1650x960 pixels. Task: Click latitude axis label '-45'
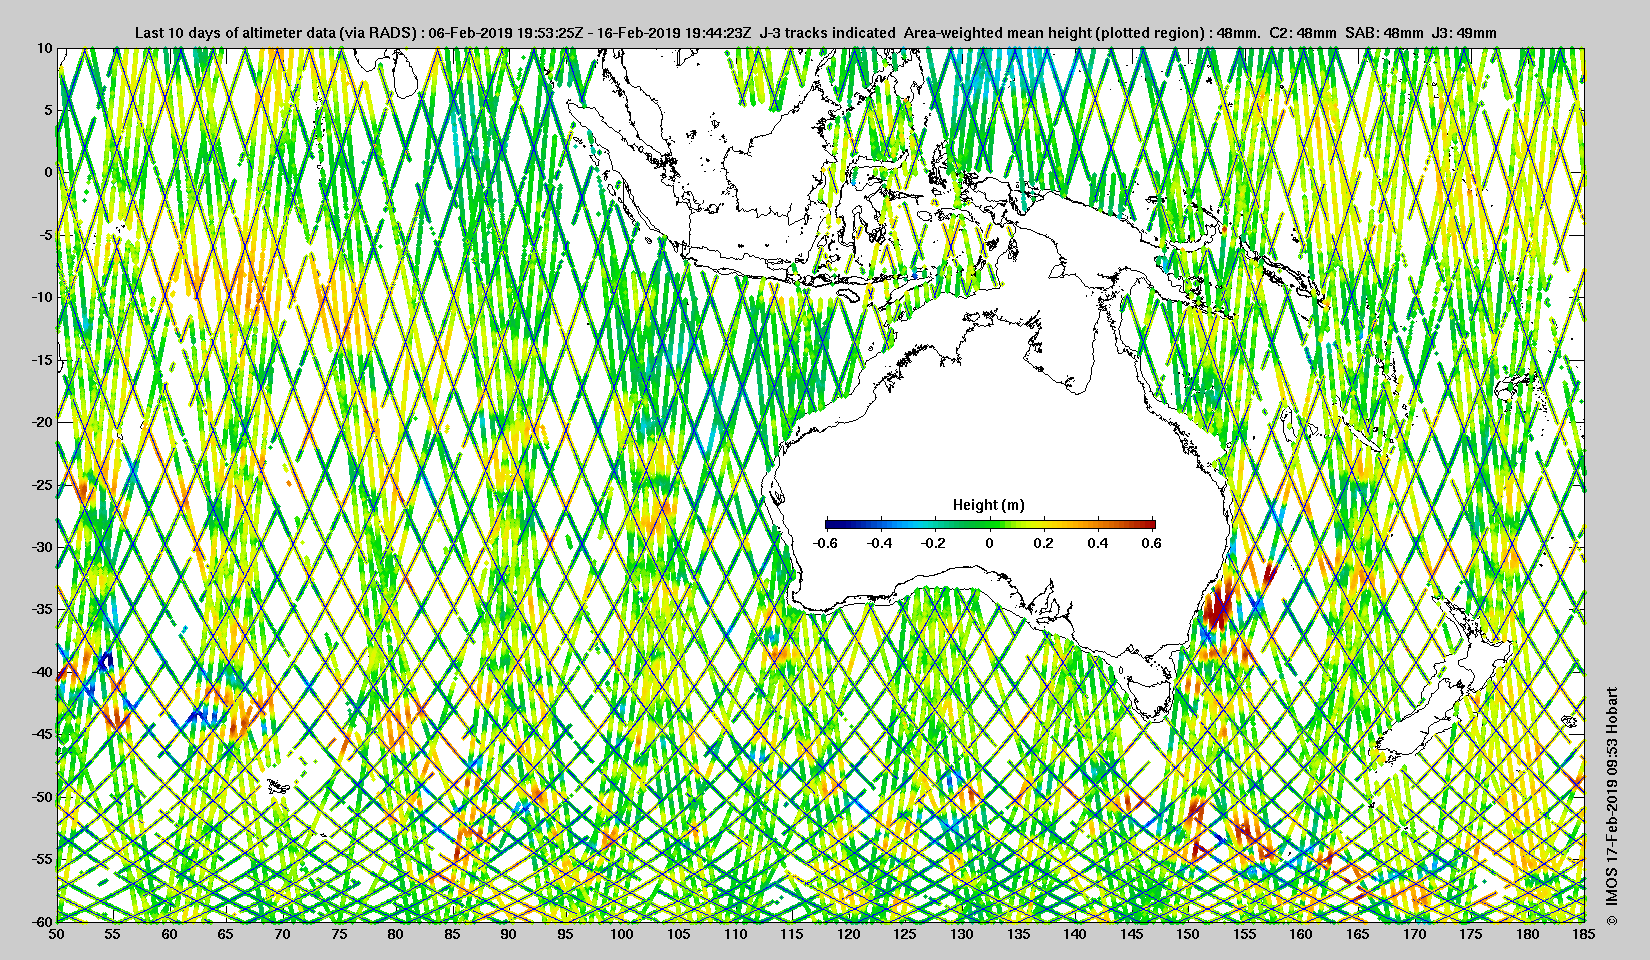point(42,734)
